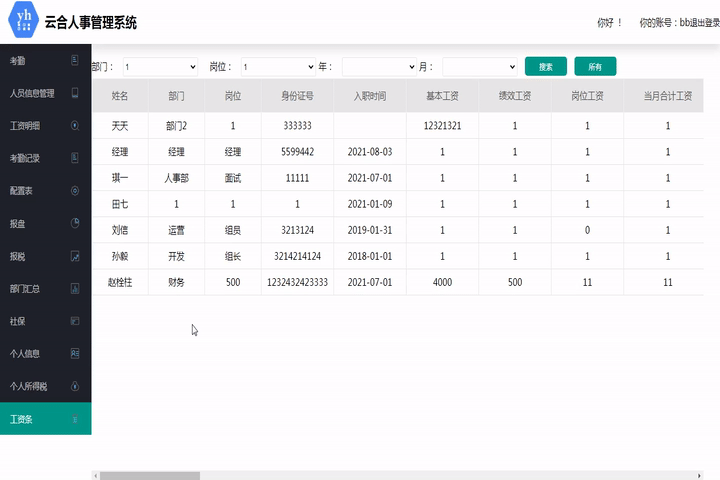This screenshot has width=720, height=480.
Task: Open the 部门 department dropdown
Action: (160, 67)
